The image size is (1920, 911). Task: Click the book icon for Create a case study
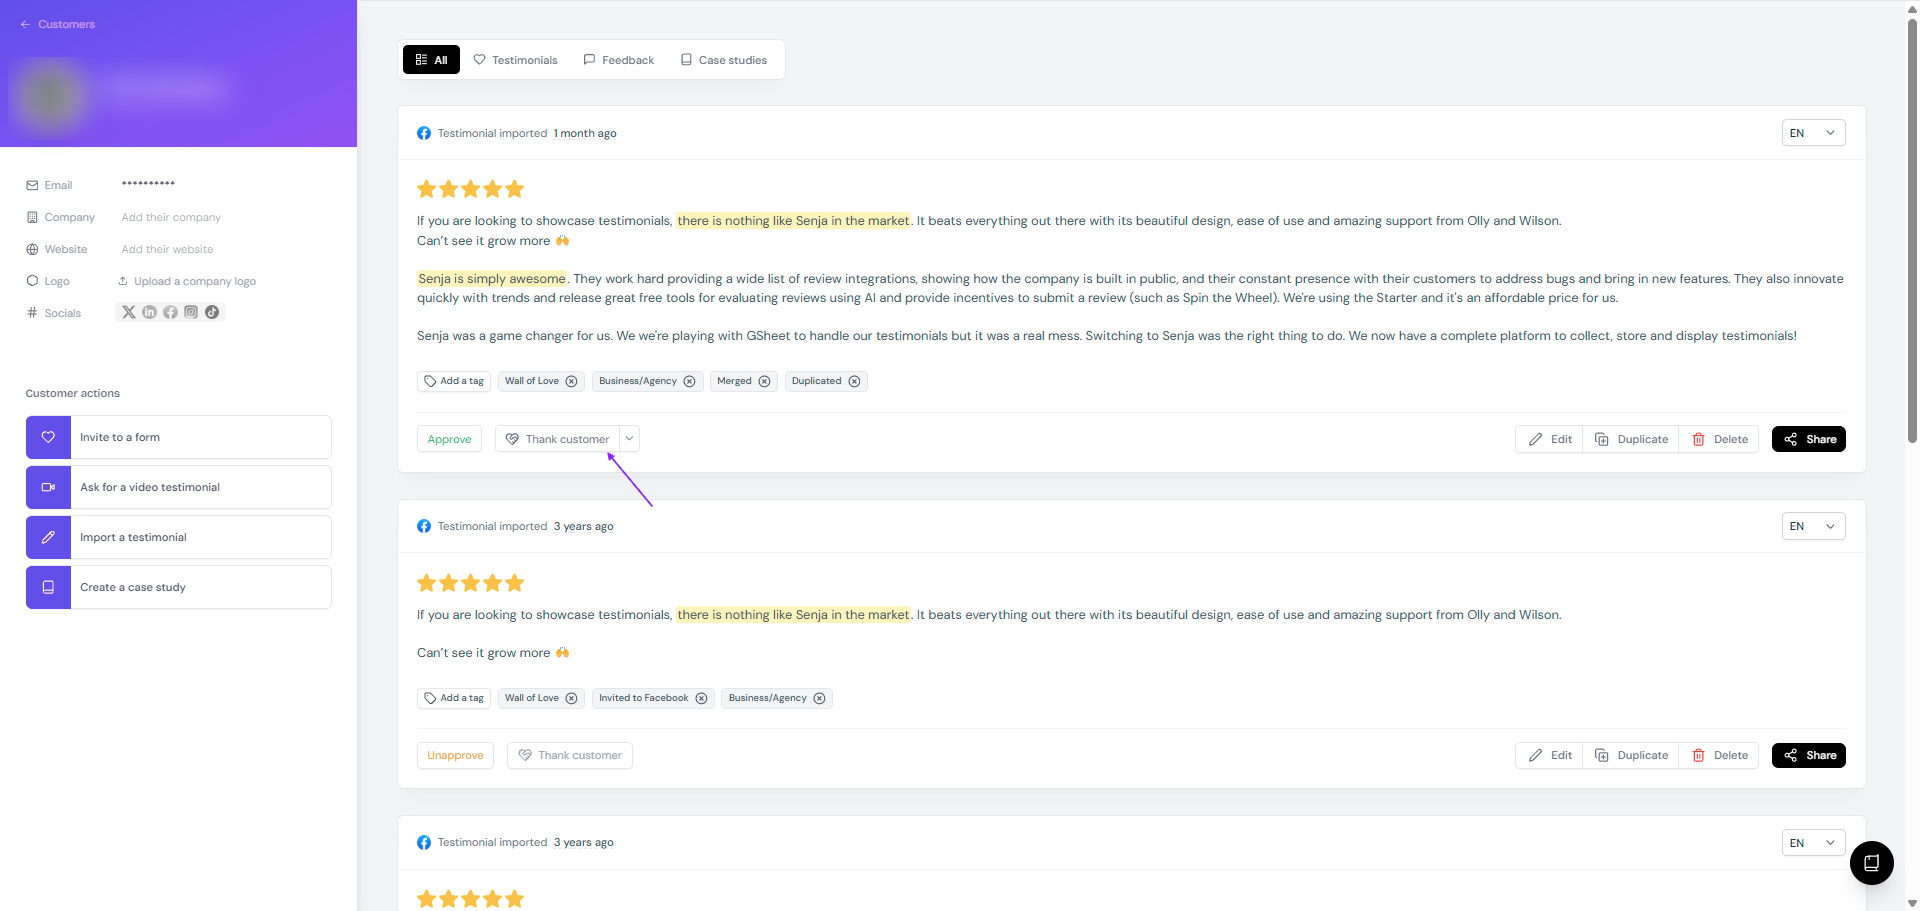coord(48,587)
